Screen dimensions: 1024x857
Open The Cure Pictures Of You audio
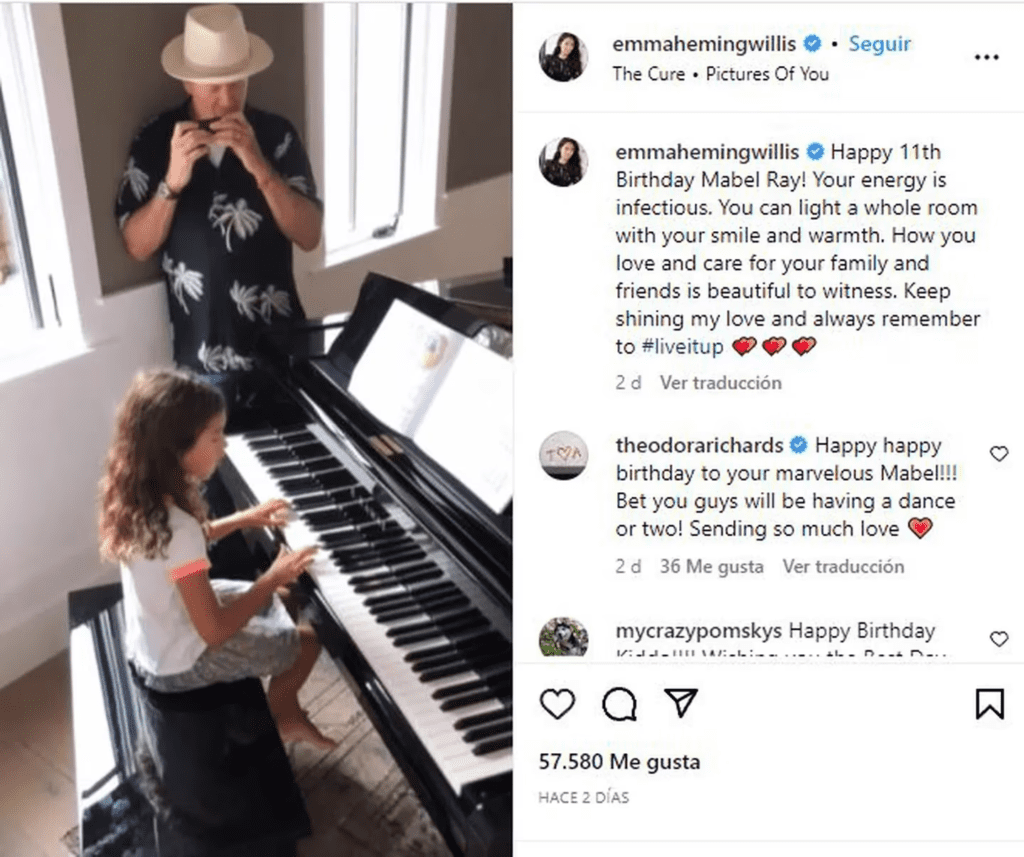coord(720,74)
